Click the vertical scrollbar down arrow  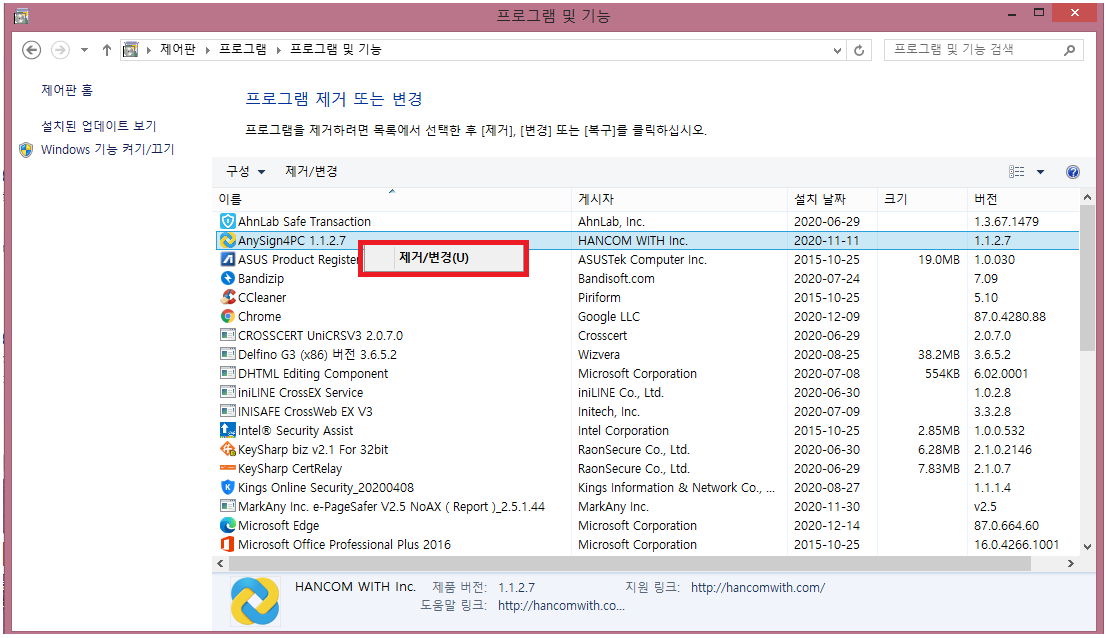pos(1087,546)
